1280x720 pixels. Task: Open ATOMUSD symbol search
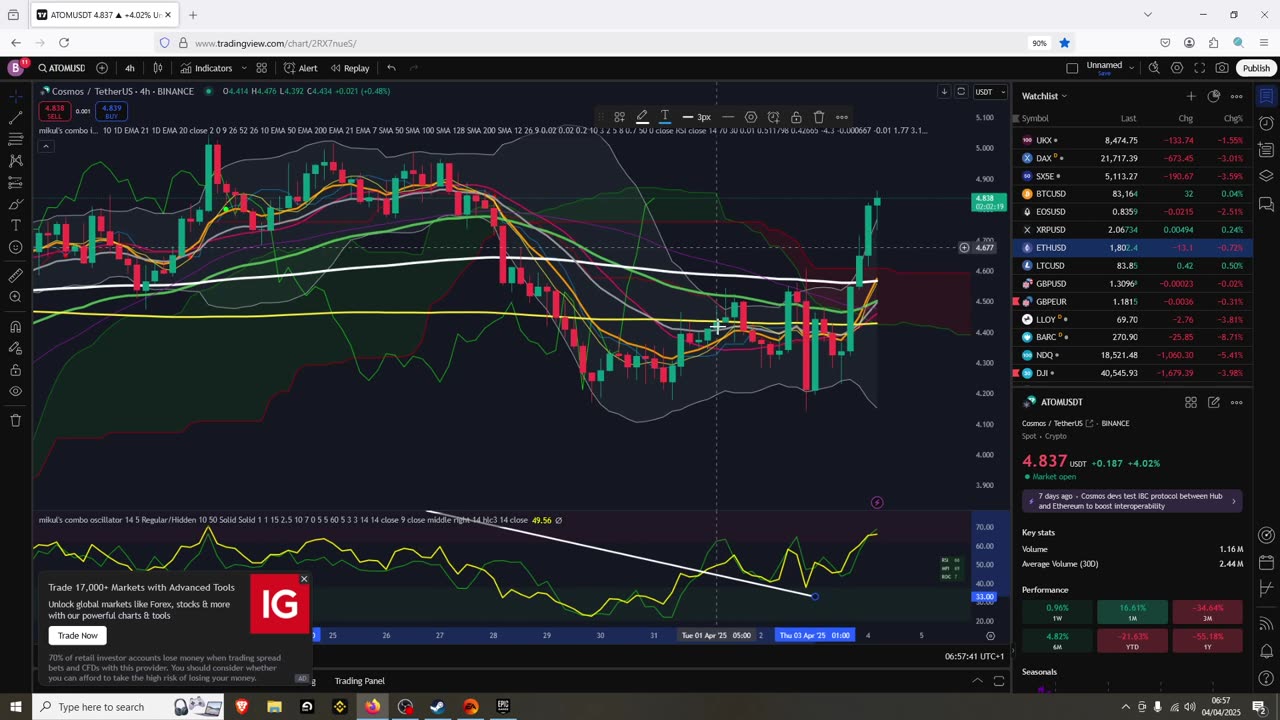tap(61, 68)
